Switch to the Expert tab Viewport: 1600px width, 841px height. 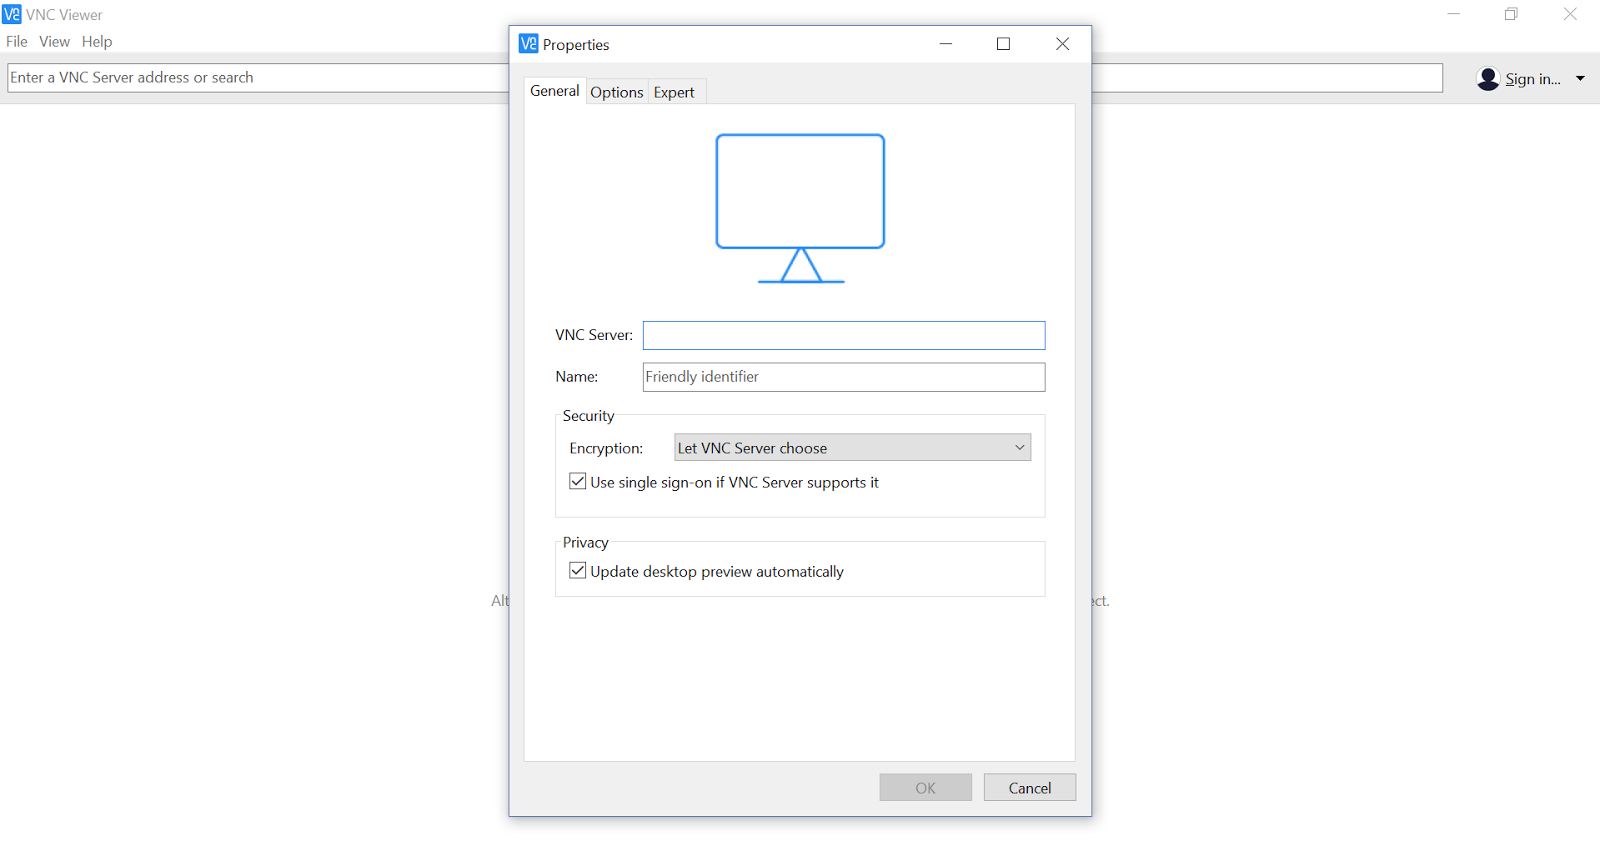[x=674, y=92]
